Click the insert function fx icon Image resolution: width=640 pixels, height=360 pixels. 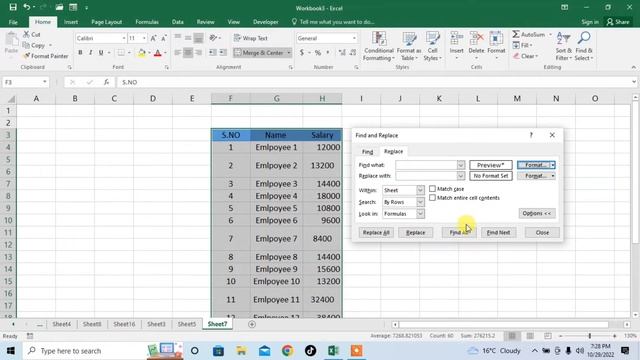pyautogui.click(x=106, y=82)
